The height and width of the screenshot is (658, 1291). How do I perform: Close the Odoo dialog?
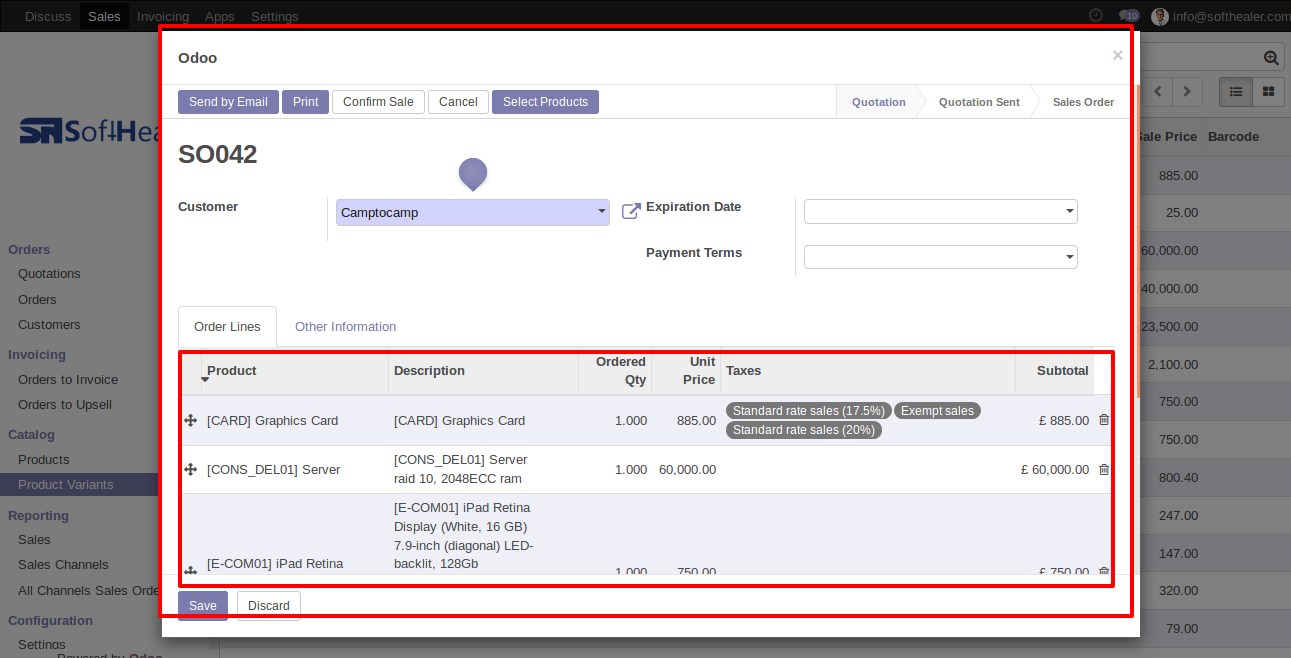click(x=1118, y=56)
